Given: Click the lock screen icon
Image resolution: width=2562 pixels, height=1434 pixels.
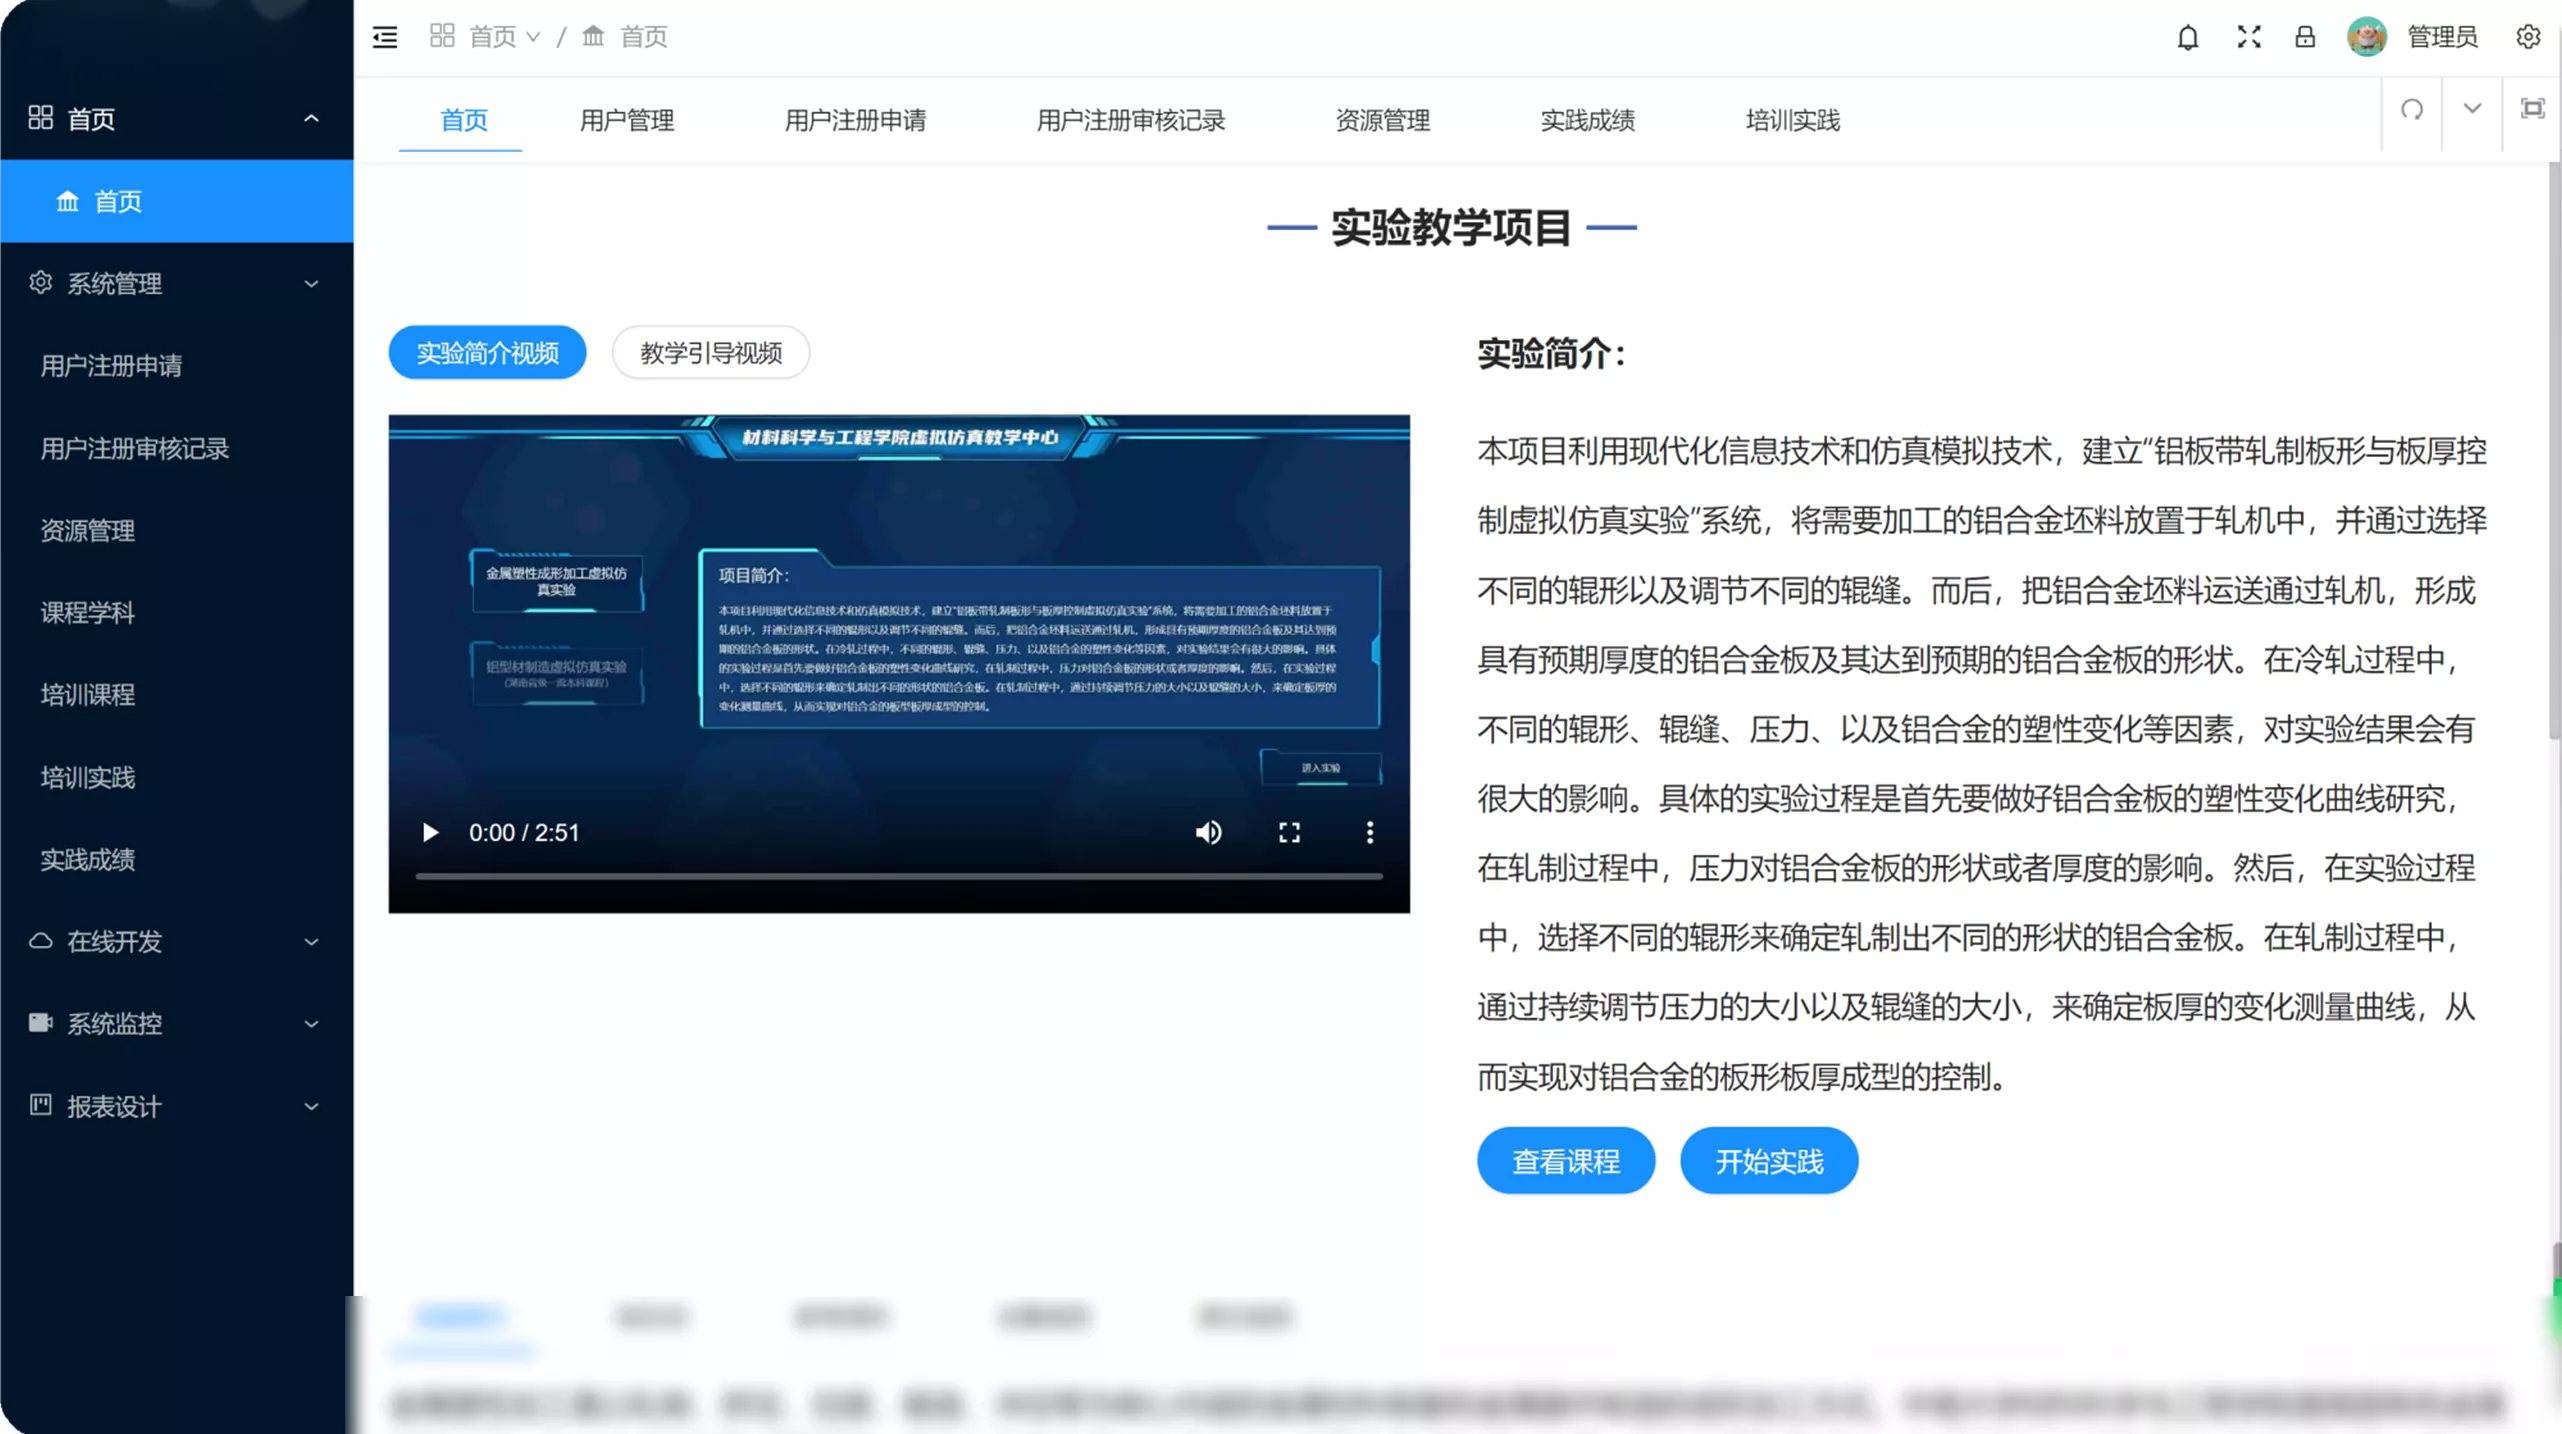Looking at the screenshot, I should [x=2305, y=37].
